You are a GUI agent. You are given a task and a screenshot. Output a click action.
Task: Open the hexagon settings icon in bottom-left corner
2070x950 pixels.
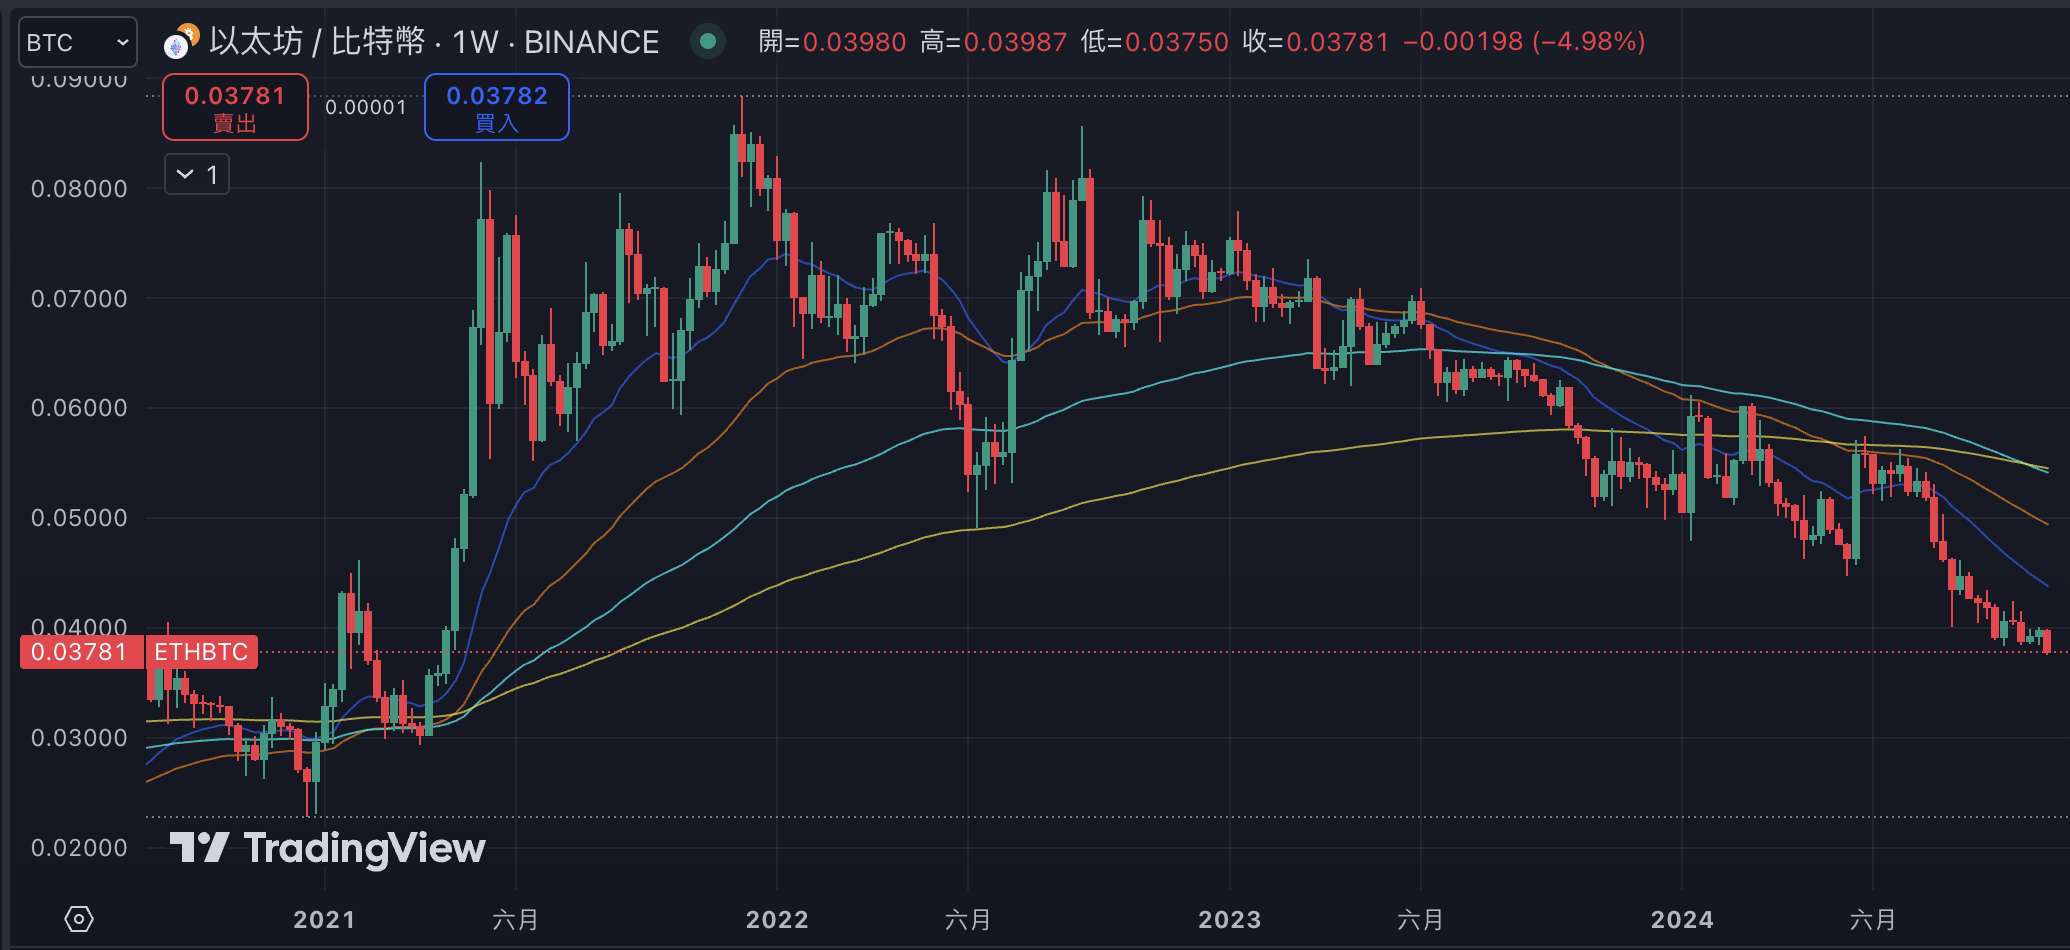pos(79,919)
